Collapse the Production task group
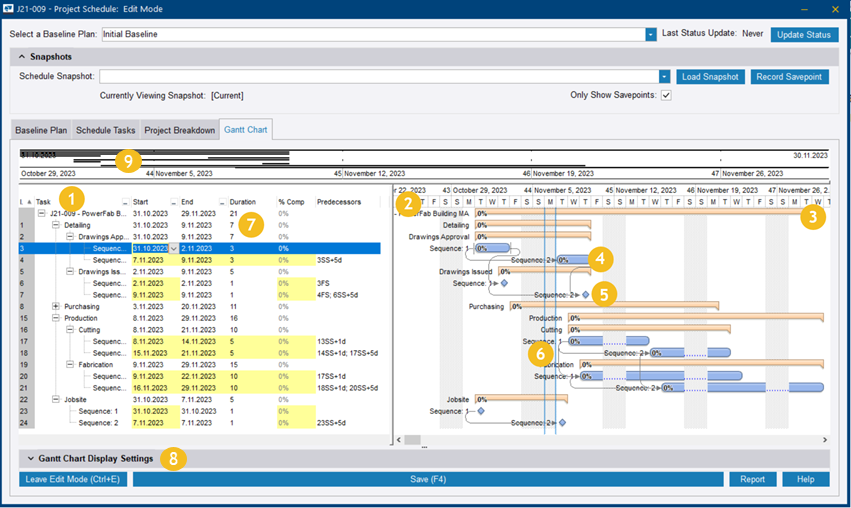Screen dimensions: 851x508 pyautogui.click(x=55, y=318)
